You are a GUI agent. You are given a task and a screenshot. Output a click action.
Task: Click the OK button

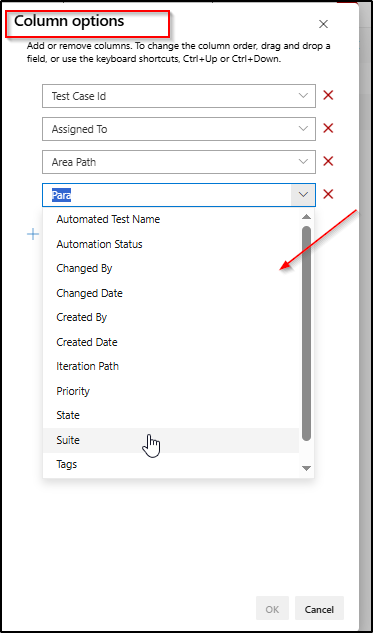tap(272, 608)
